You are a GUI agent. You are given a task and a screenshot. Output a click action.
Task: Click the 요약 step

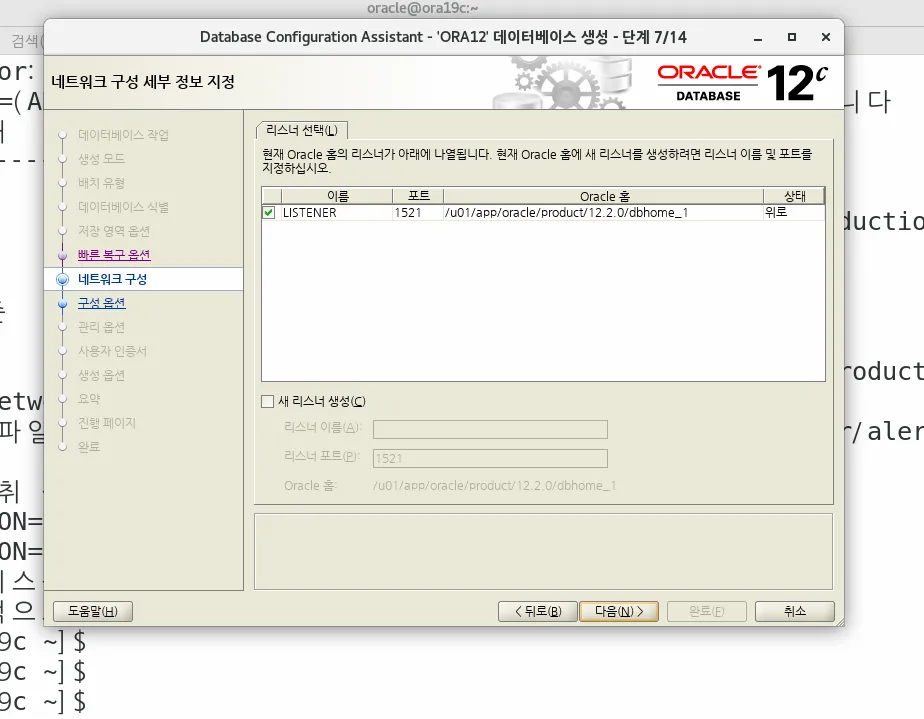(89, 399)
